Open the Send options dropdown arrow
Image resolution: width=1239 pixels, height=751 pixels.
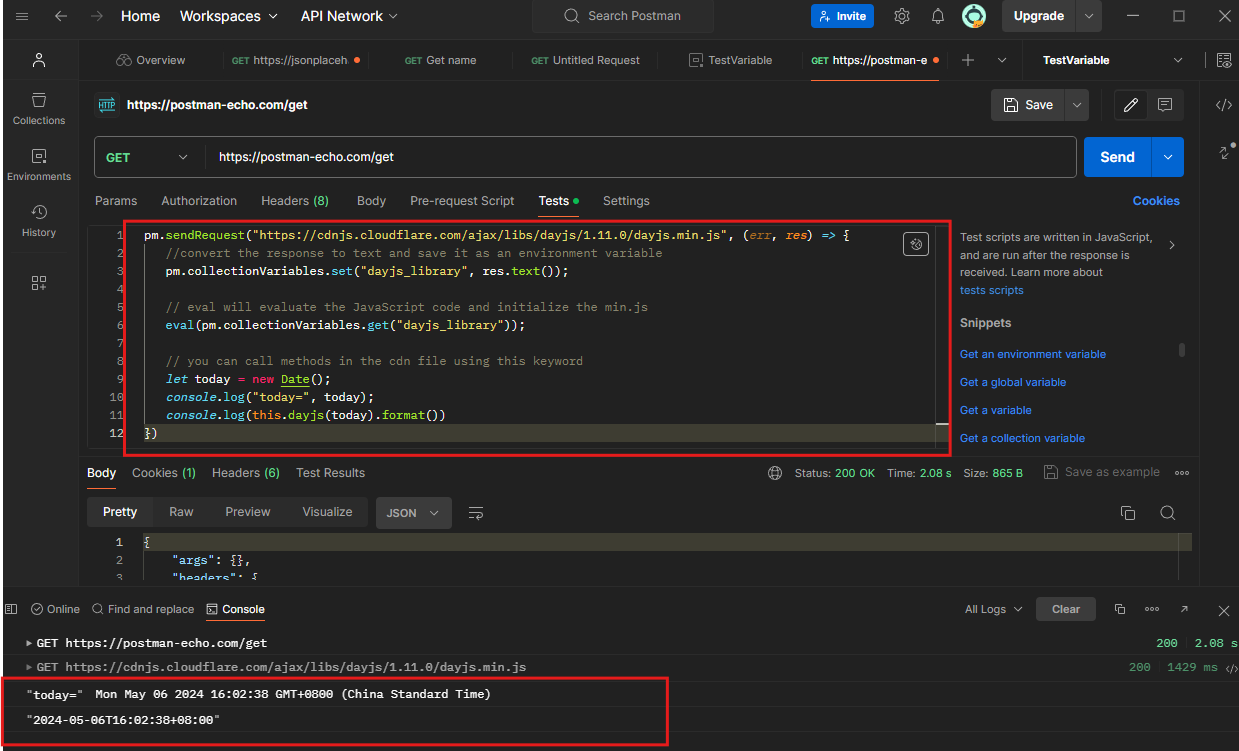(x=1168, y=157)
